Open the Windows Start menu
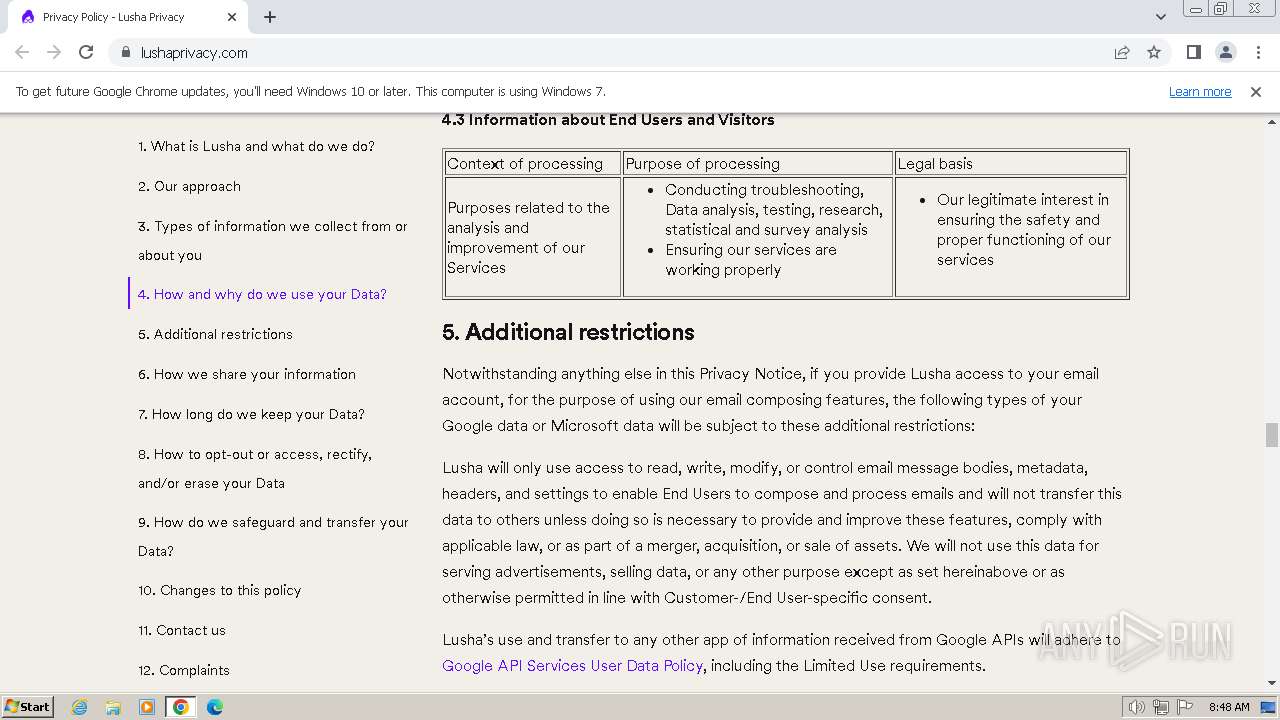Viewport: 1280px width, 720px height. 27,707
